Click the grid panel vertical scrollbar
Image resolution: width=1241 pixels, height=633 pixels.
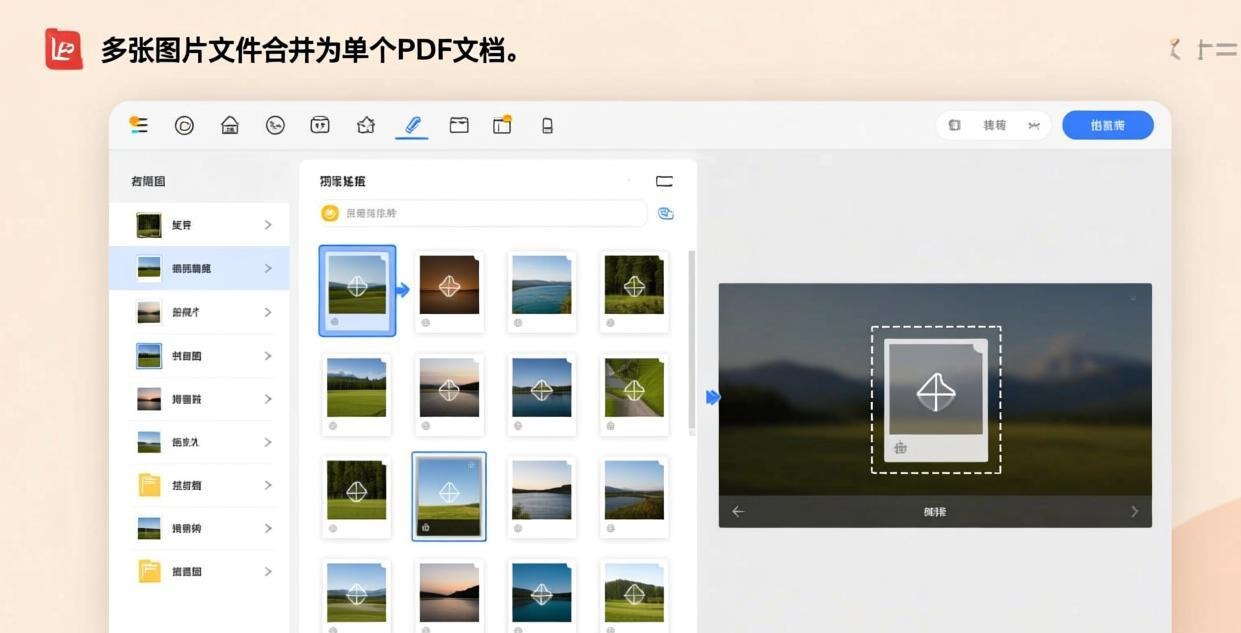(691, 343)
